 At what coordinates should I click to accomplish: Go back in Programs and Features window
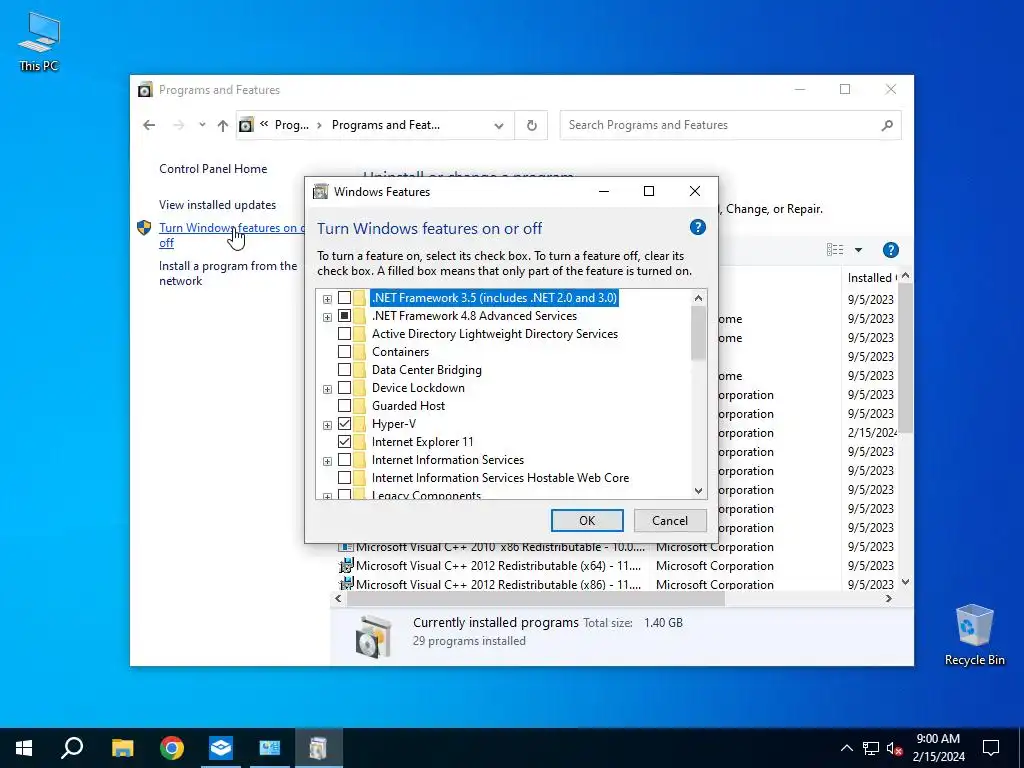click(x=150, y=125)
